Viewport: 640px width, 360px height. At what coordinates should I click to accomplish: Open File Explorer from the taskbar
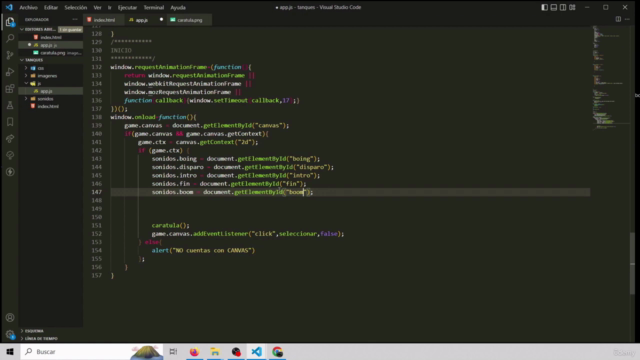point(215,351)
